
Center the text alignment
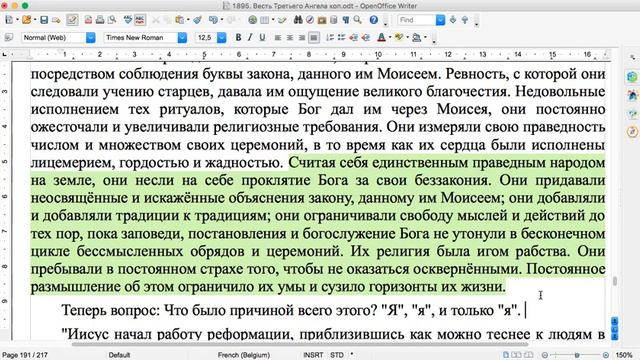[x=290, y=38]
